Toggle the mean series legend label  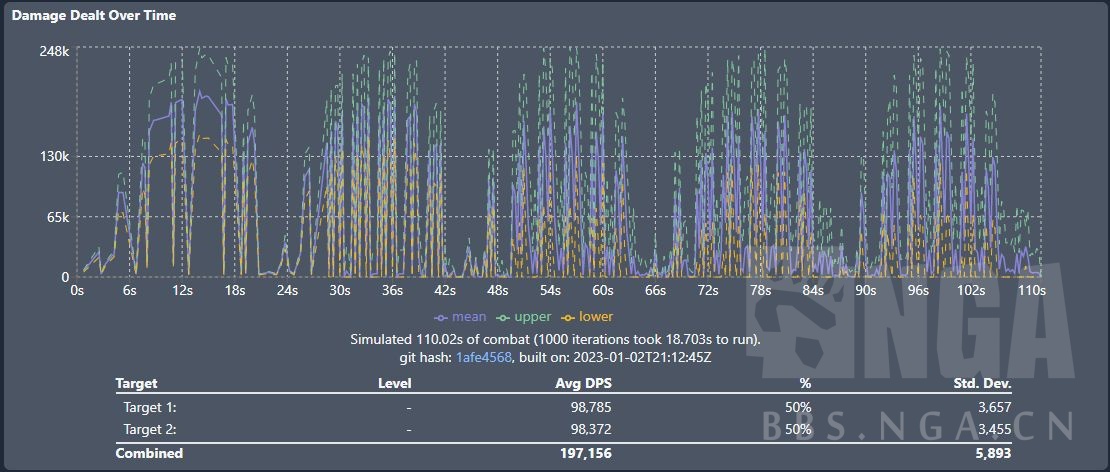(x=469, y=317)
